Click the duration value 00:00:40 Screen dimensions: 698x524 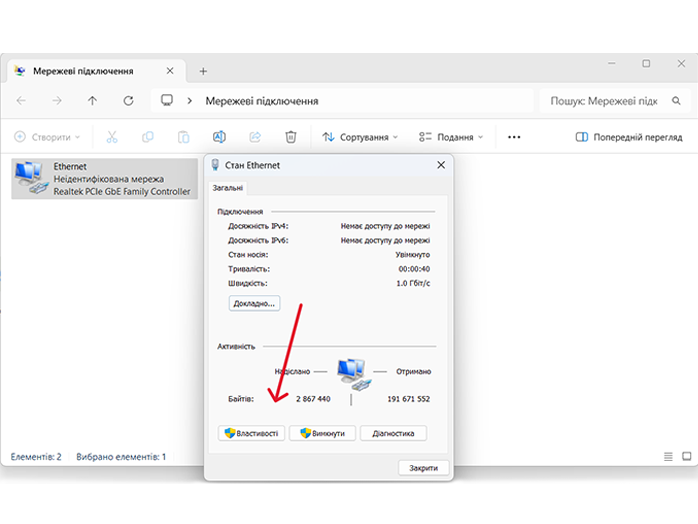coord(414,269)
